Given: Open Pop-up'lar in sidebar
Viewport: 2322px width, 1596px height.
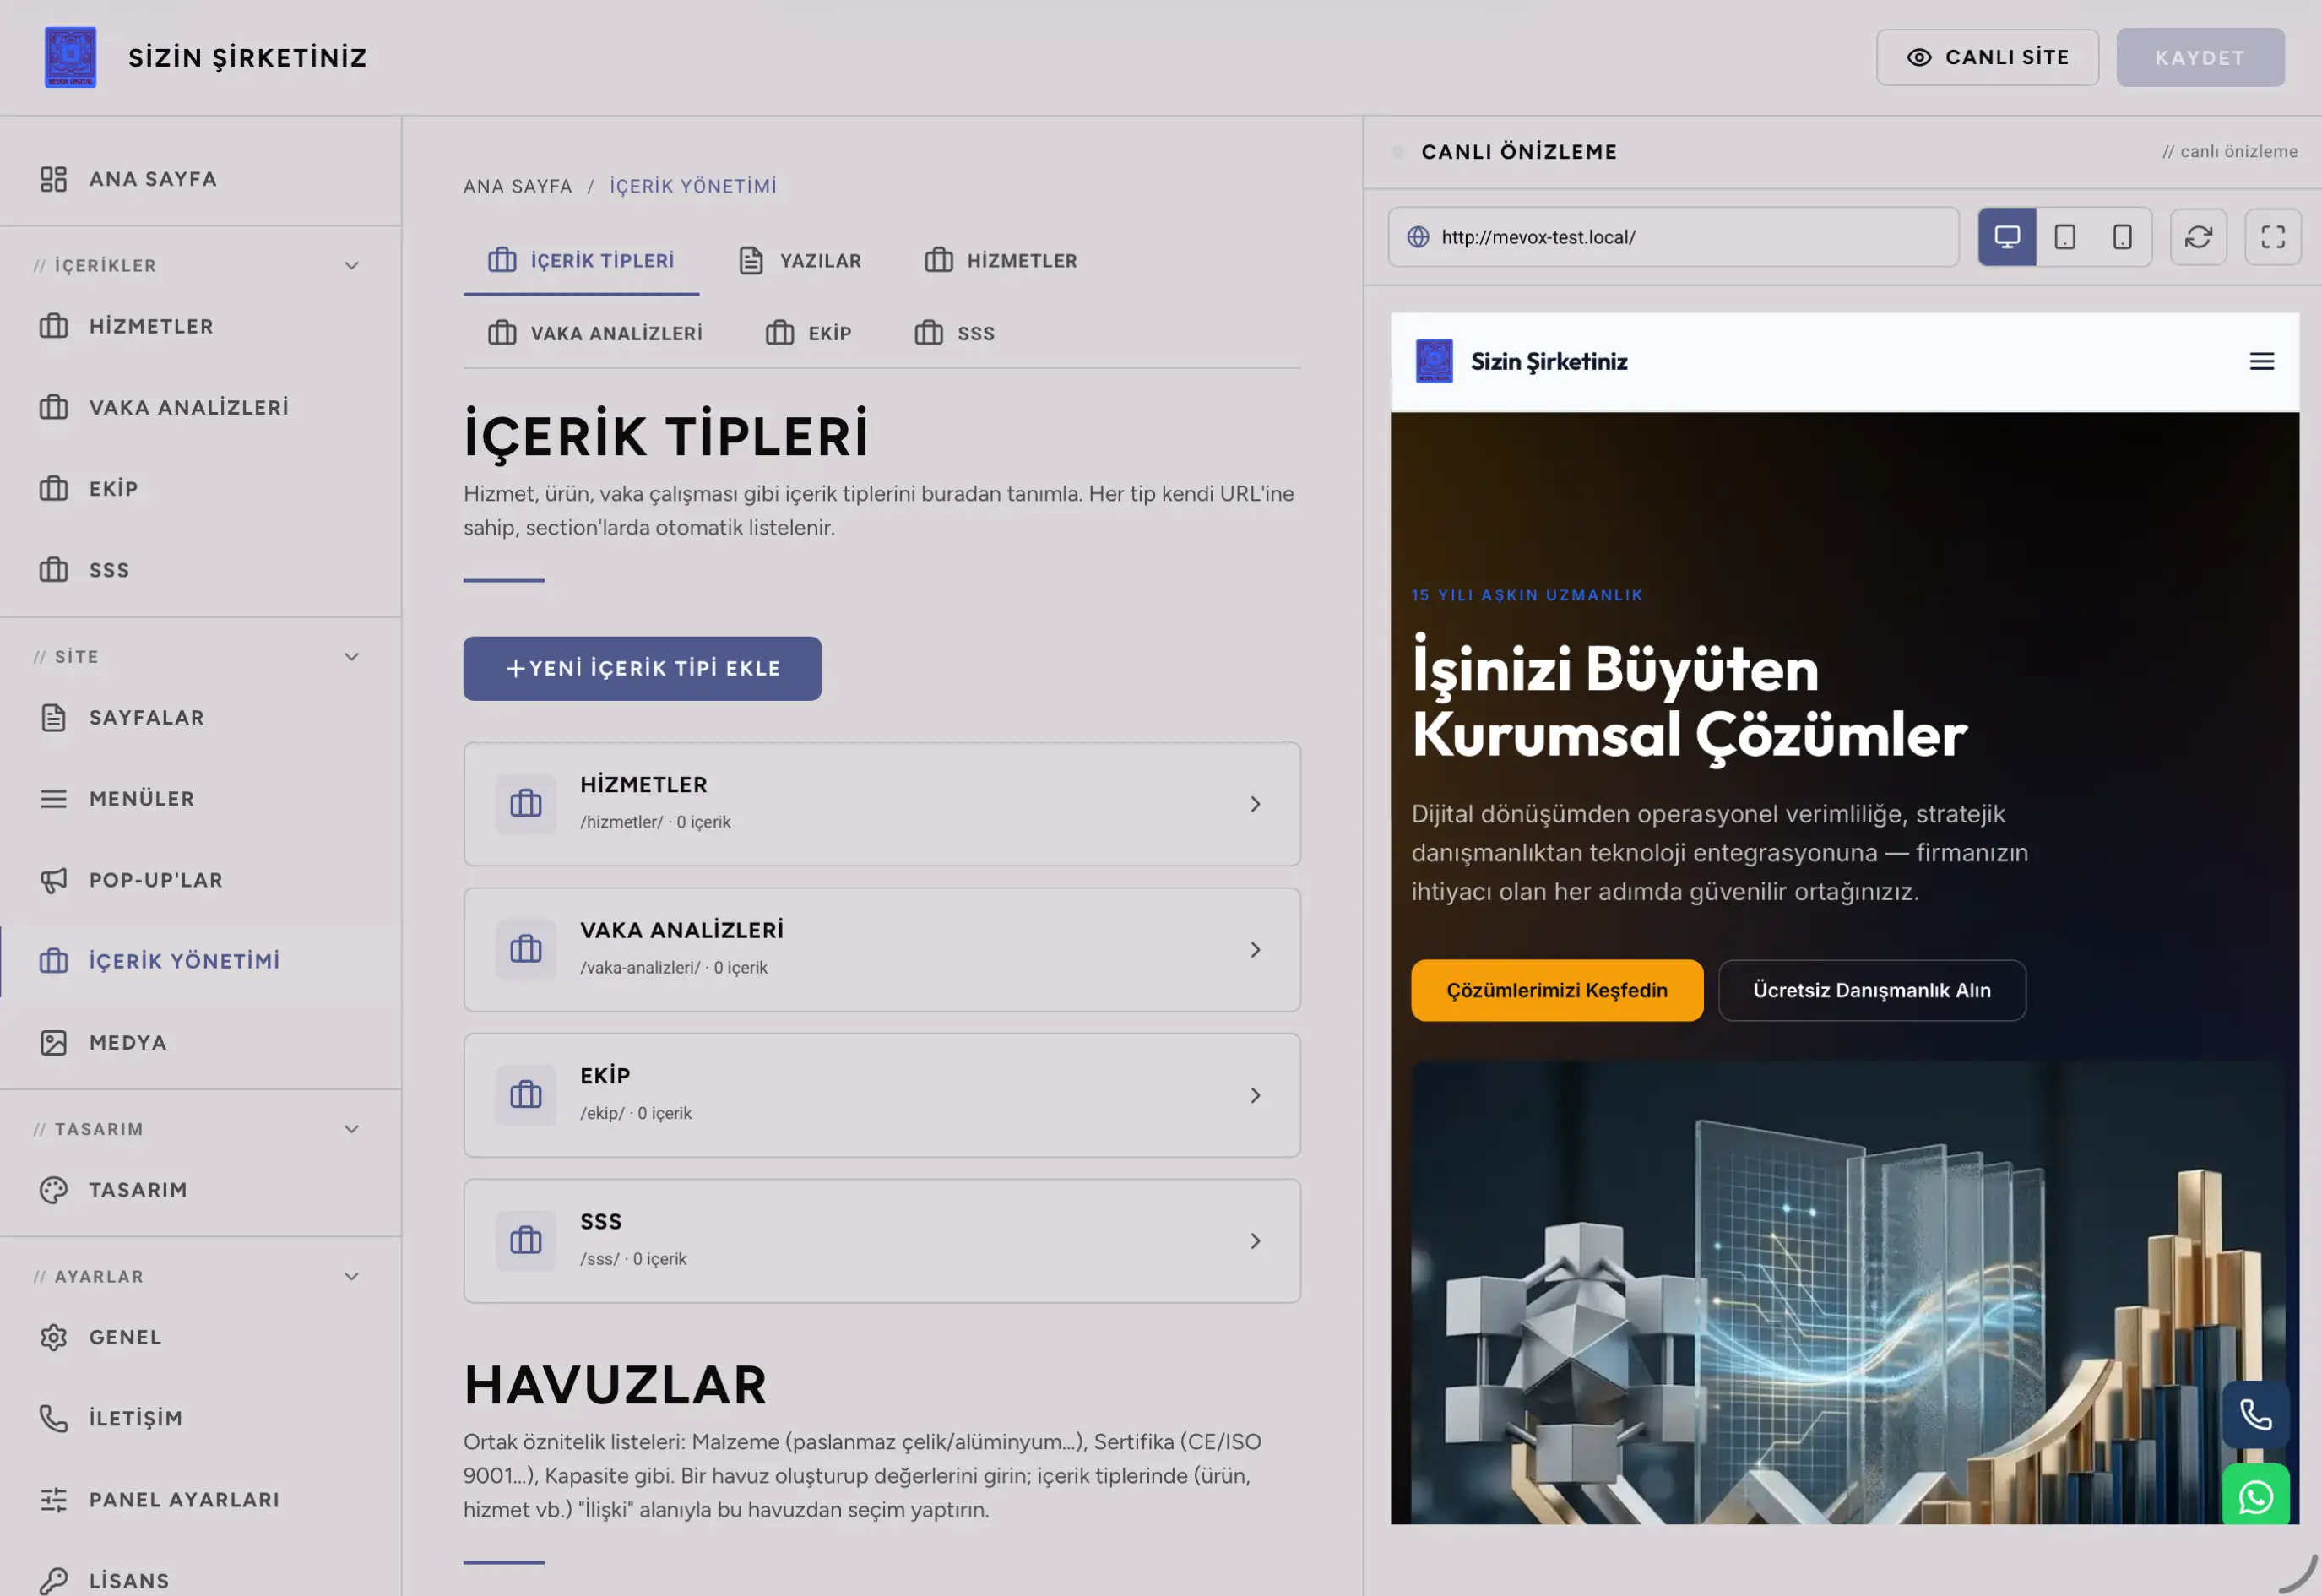Looking at the screenshot, I should click(x=200, y=880).
